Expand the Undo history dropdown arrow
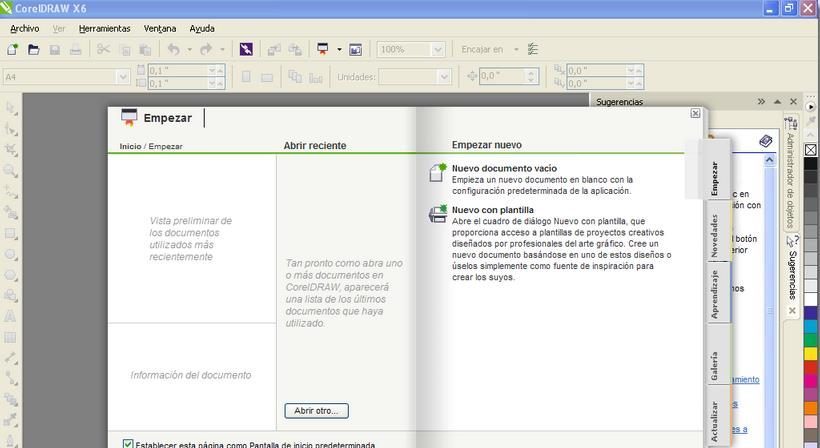The height and width of the screenshot is (448, 820). point(189,49)
